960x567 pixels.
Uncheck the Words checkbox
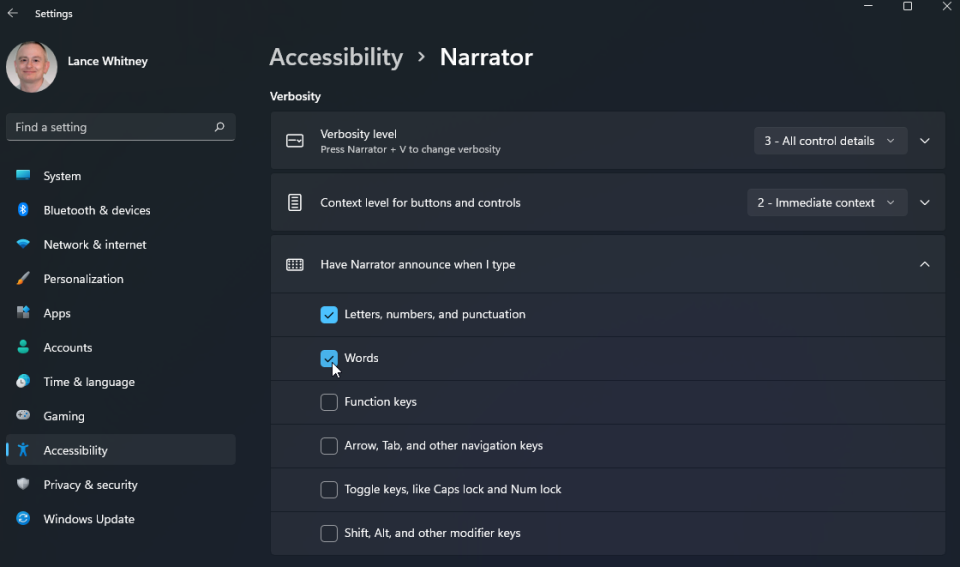click(329, 358)
